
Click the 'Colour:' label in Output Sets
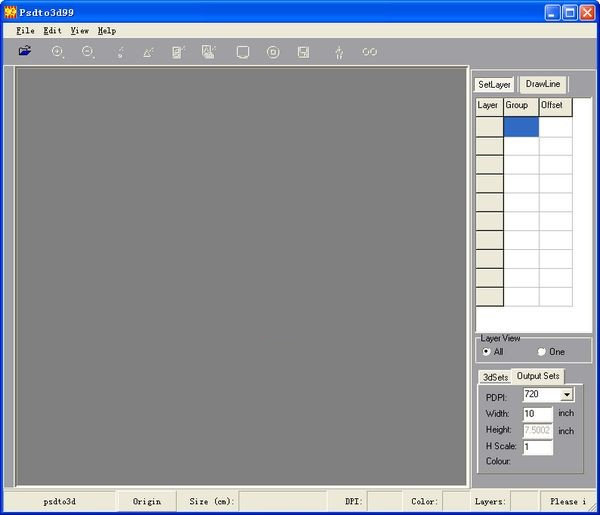[498, 461]
